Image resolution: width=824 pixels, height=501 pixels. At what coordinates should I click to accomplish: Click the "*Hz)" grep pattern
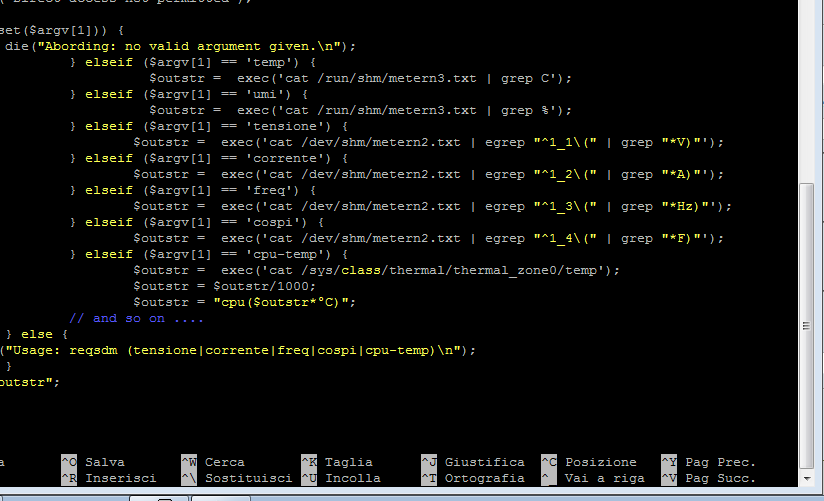685,207
